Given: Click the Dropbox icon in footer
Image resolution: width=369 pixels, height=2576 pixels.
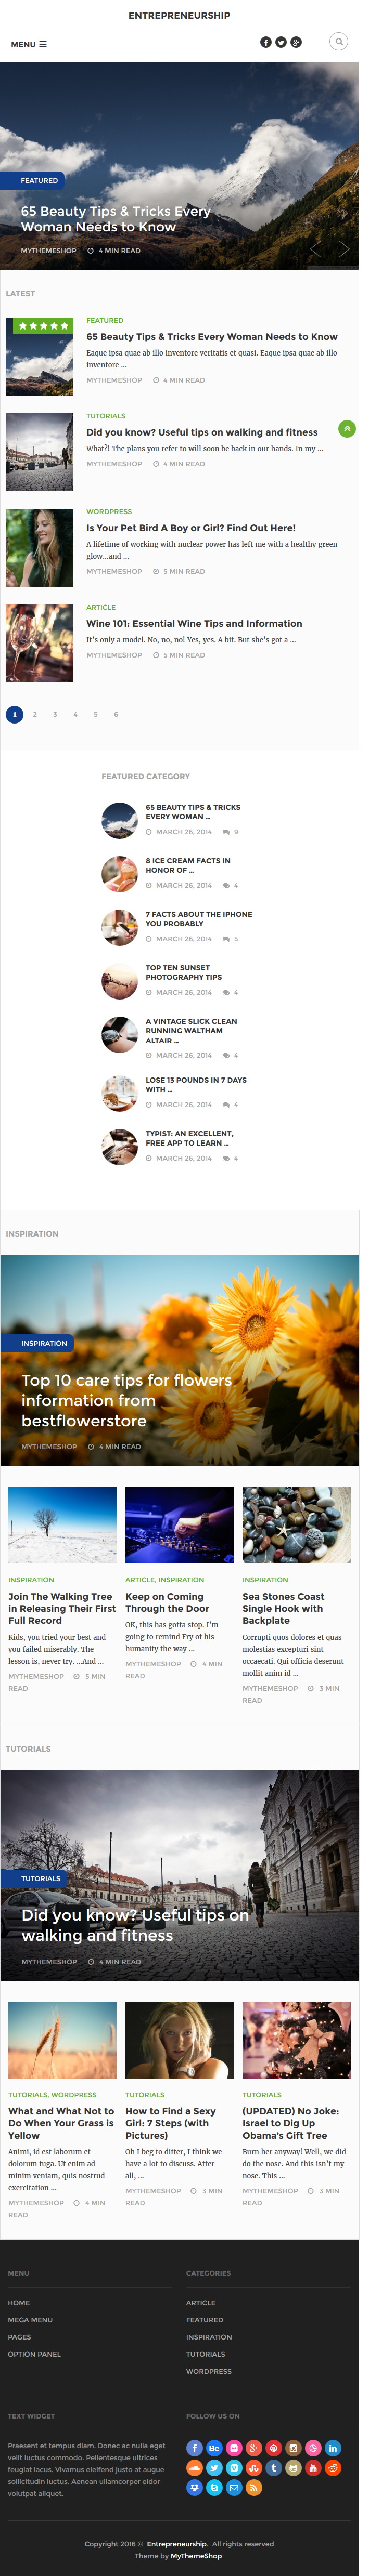Looking at the screenshot, I should [195, 2487].
